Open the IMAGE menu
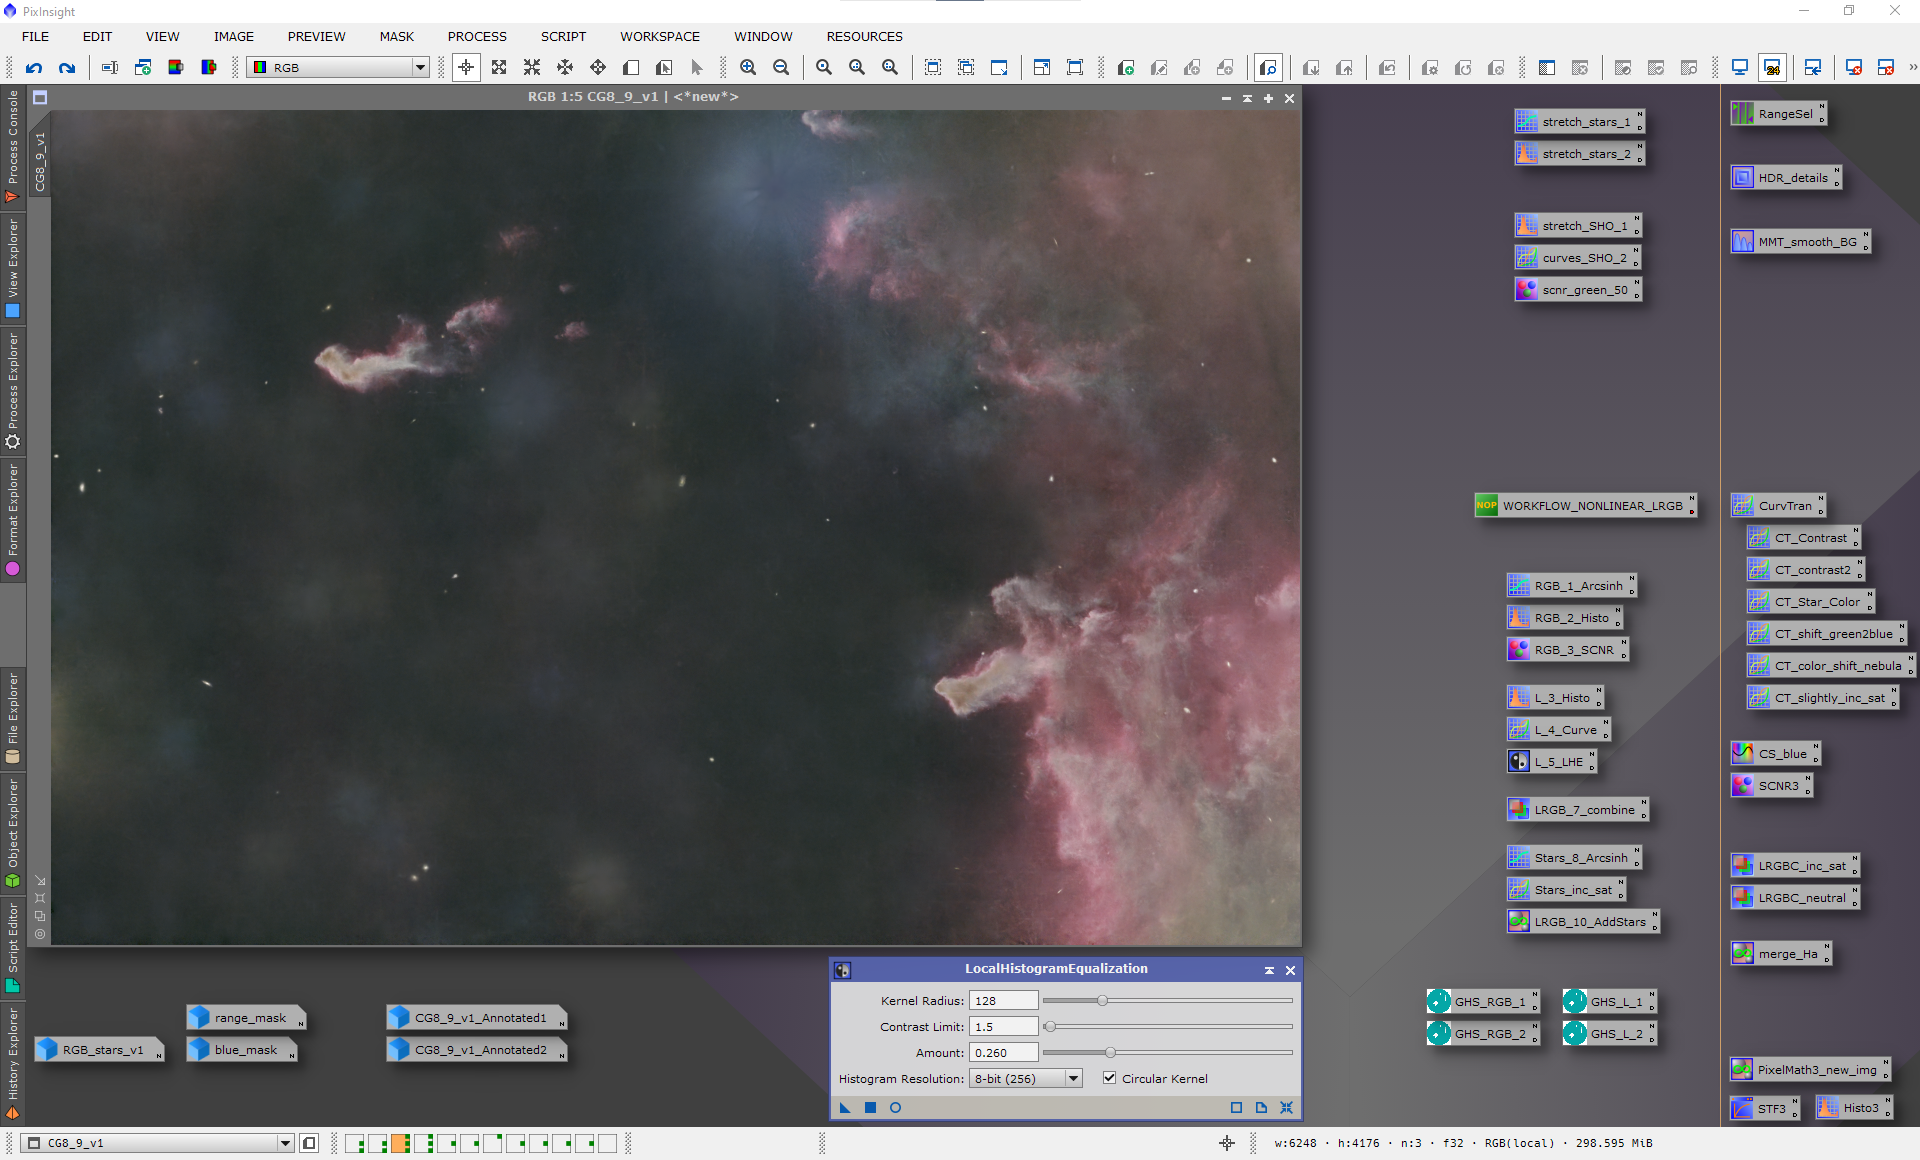Screen dimensions: 1920x1160 click(x=233, y=36)
